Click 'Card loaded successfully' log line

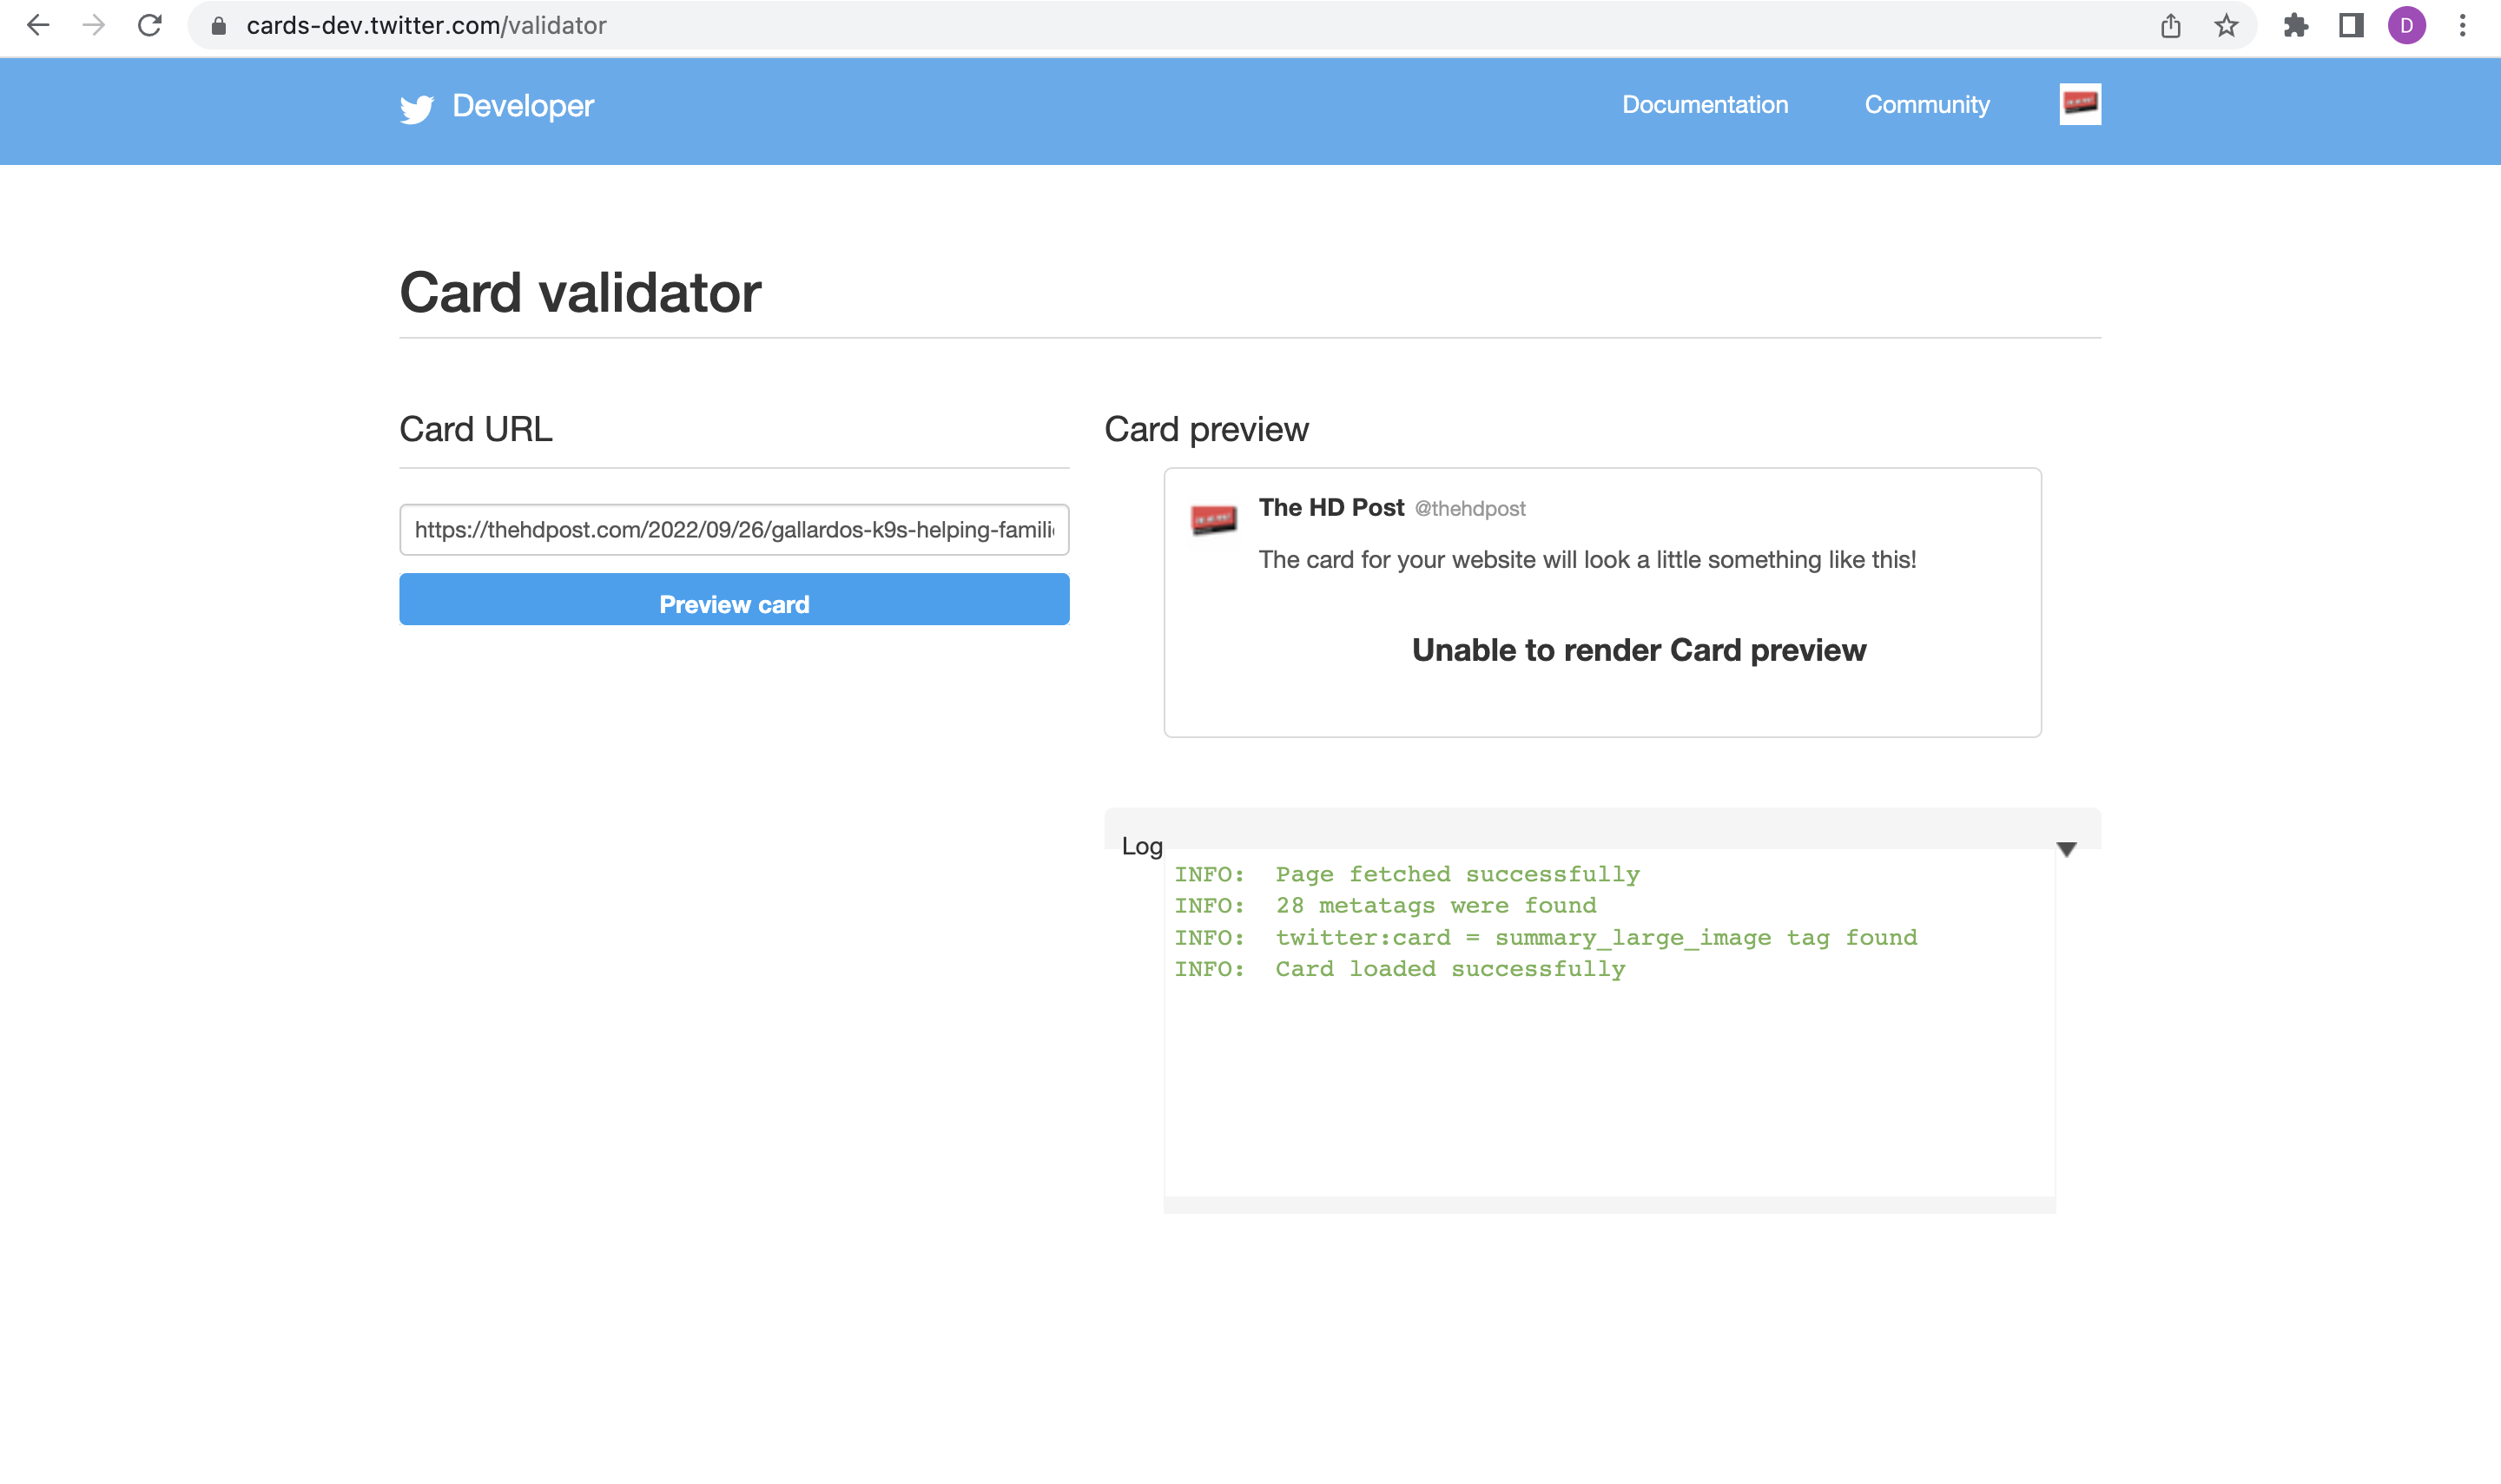click(1400, 969)
